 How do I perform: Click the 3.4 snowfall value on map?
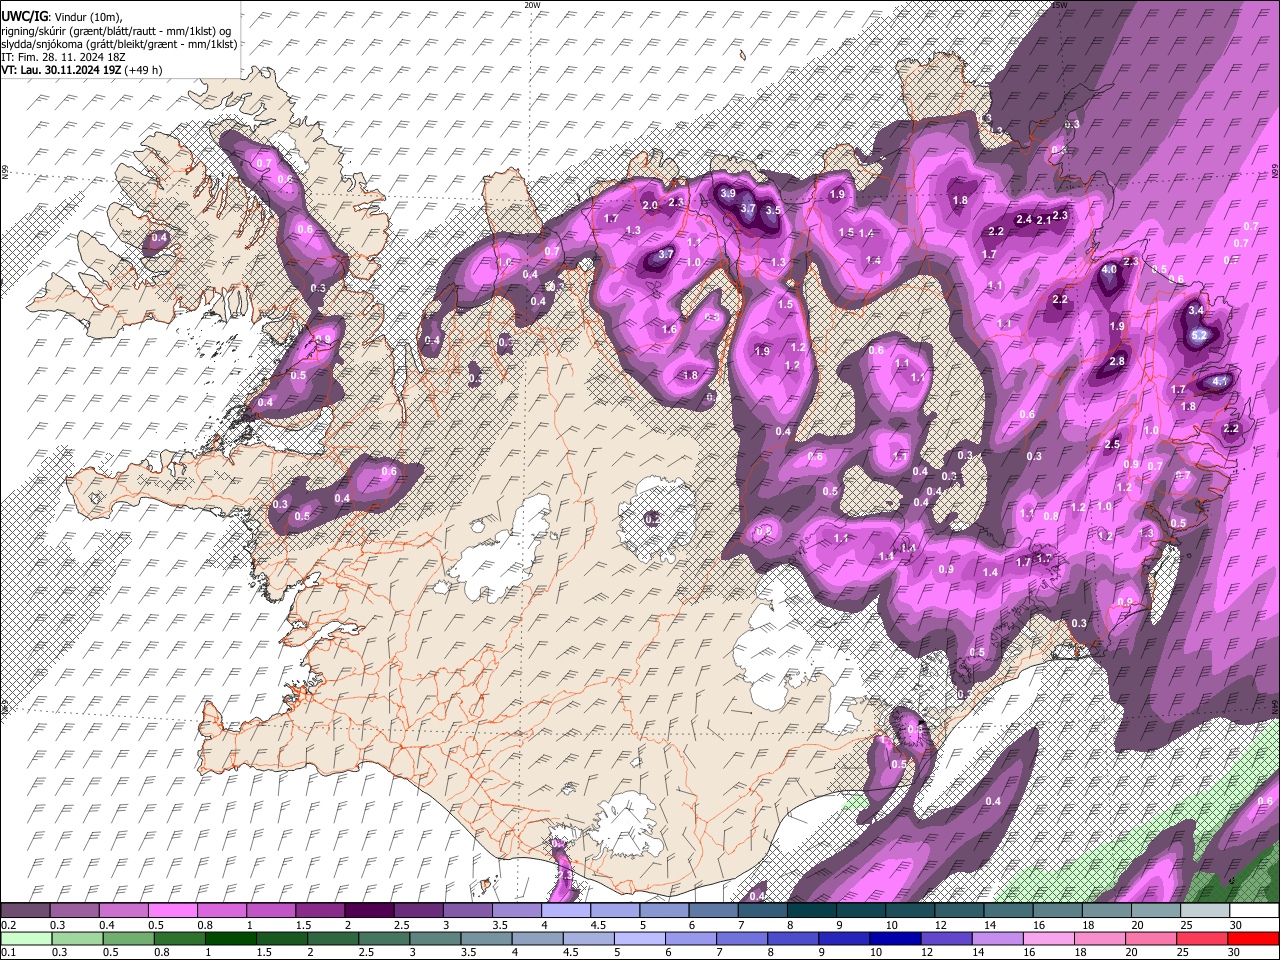point(1196,310)
